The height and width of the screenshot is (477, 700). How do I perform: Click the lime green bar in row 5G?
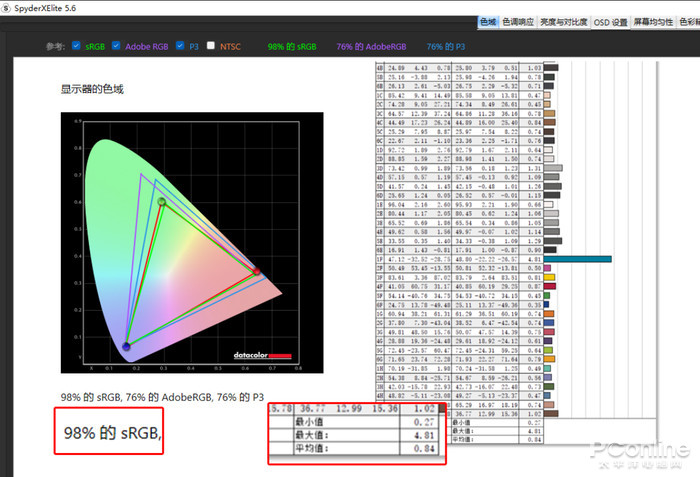click(x=548, y=350)
